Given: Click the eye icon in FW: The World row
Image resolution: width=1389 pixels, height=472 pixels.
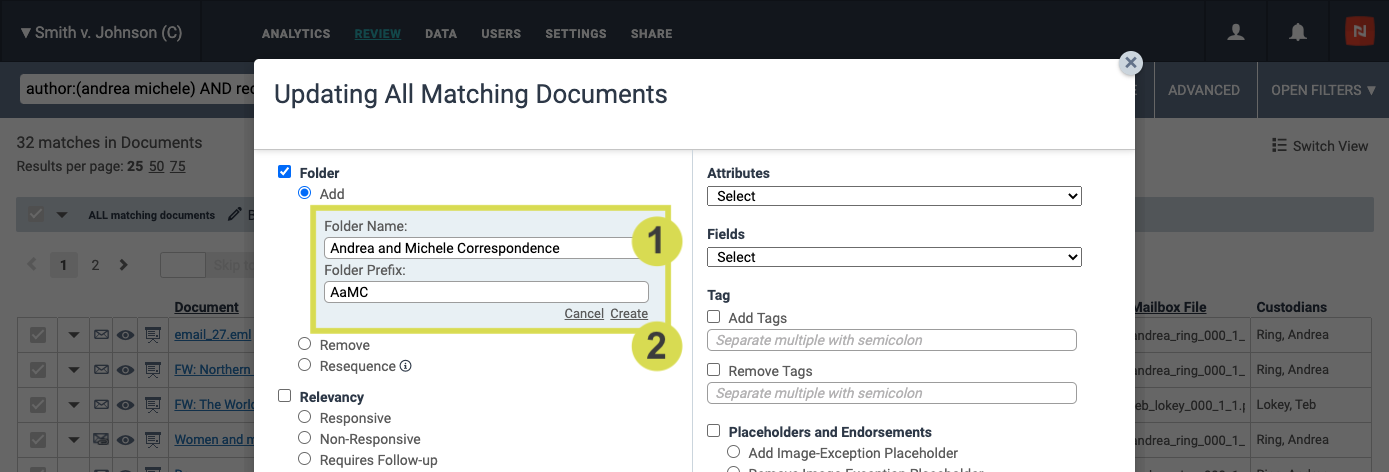Looking at the screenshot, I should 125,404.
